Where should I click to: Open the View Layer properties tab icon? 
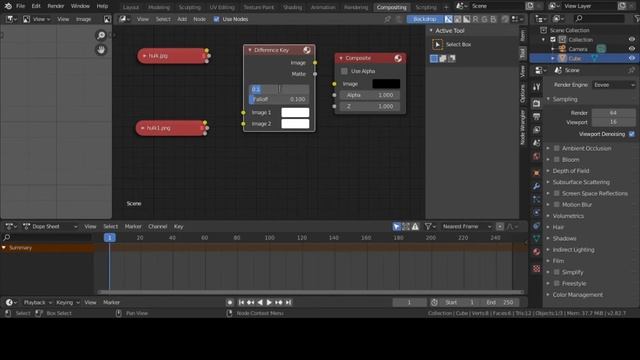click(x=536, y=130)
